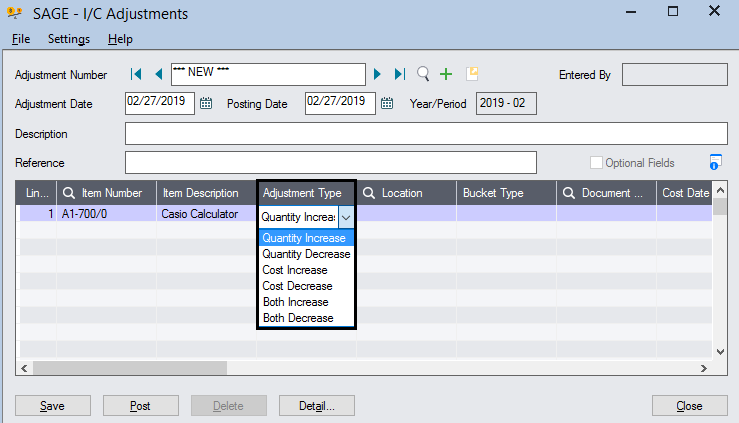The height and width of the screenshot is (423, 739).
Task: Click the Casio Calculator description cell
Action: [206, 213]
